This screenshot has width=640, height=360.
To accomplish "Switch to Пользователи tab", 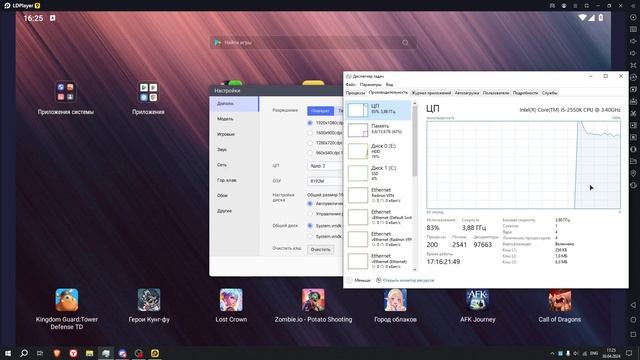I will click(x=496, y=93).
